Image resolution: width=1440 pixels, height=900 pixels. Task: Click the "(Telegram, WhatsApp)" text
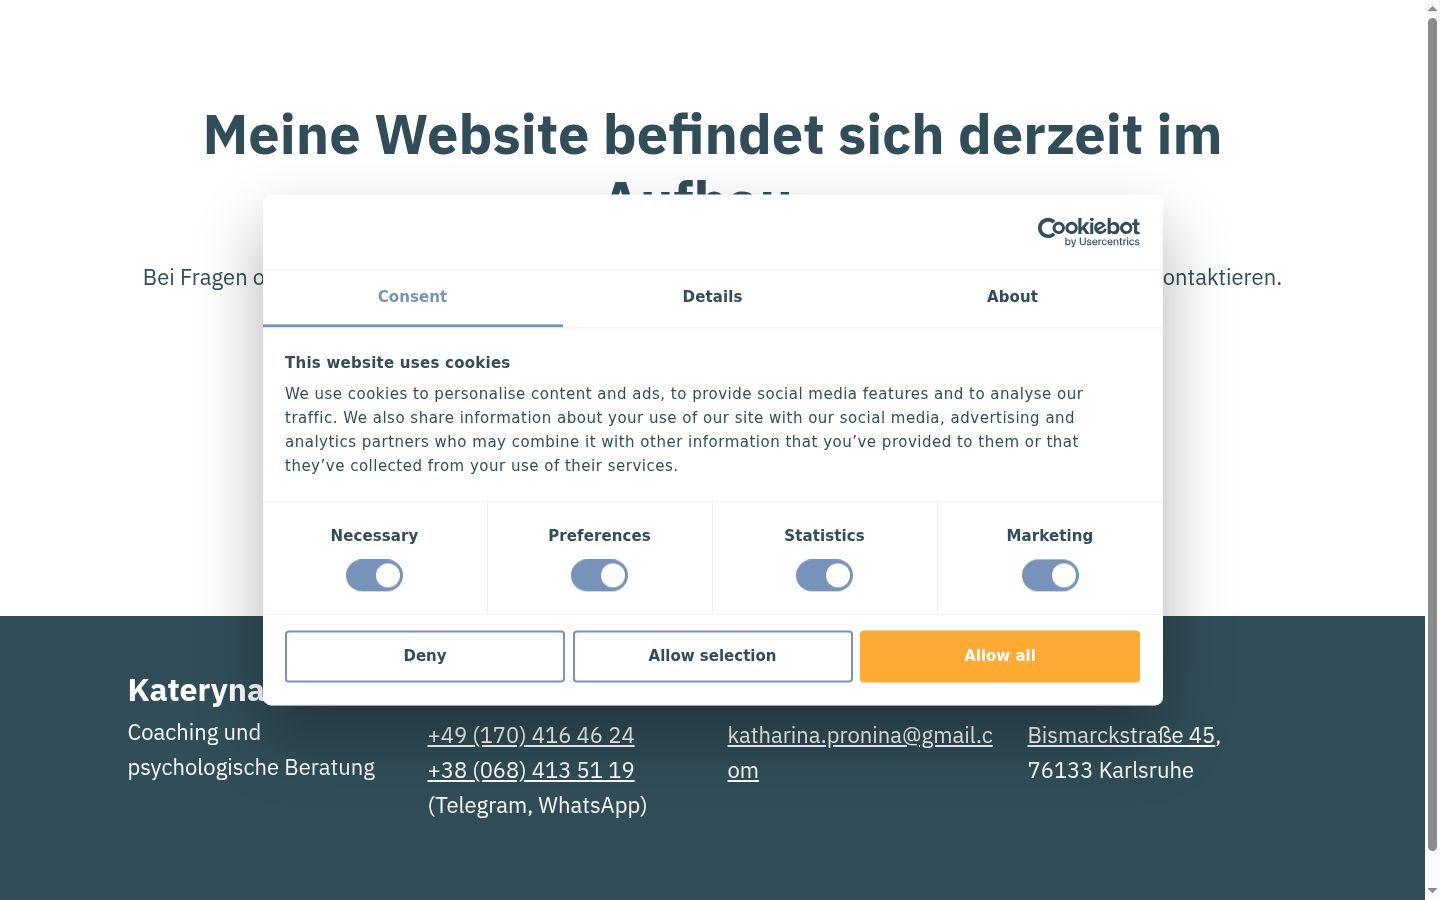tap(537, 805)
